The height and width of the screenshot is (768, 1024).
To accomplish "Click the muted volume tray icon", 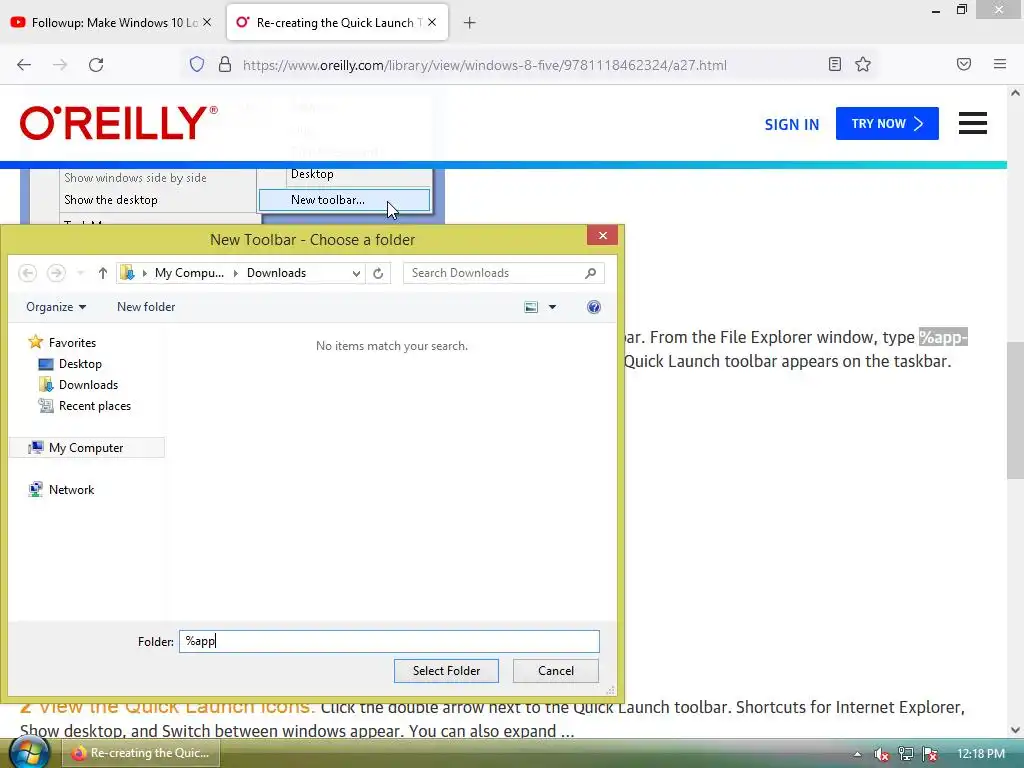I will 882,754.
